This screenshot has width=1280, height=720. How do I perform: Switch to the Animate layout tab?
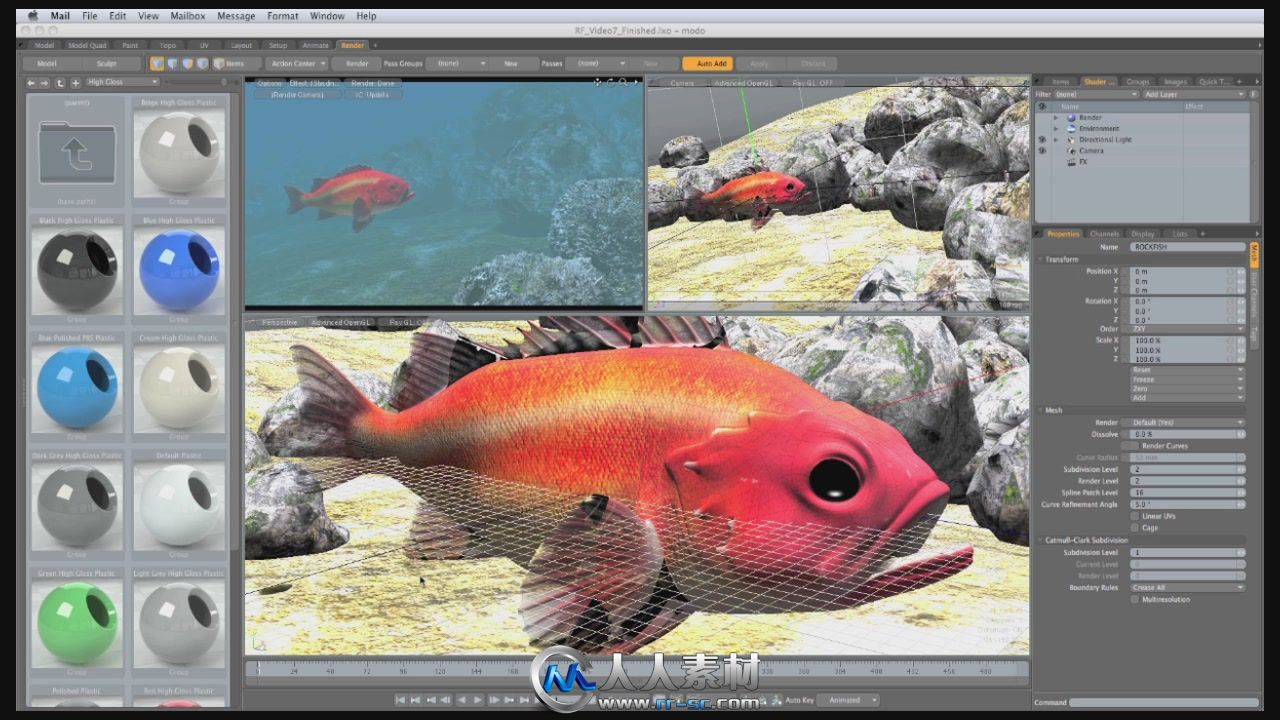point(315,45)
